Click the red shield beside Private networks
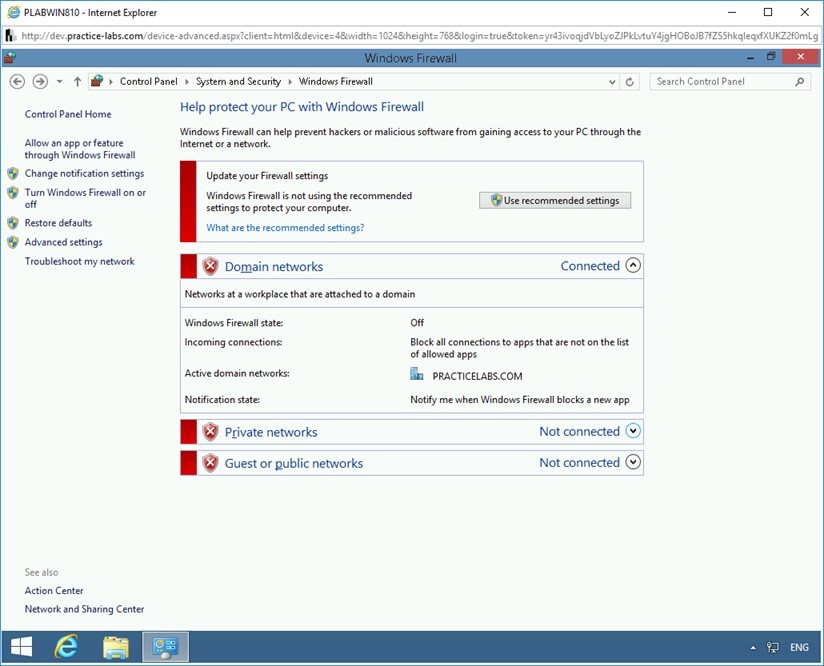The width and height of the screenshot is (824, 666). coord(209,432)
